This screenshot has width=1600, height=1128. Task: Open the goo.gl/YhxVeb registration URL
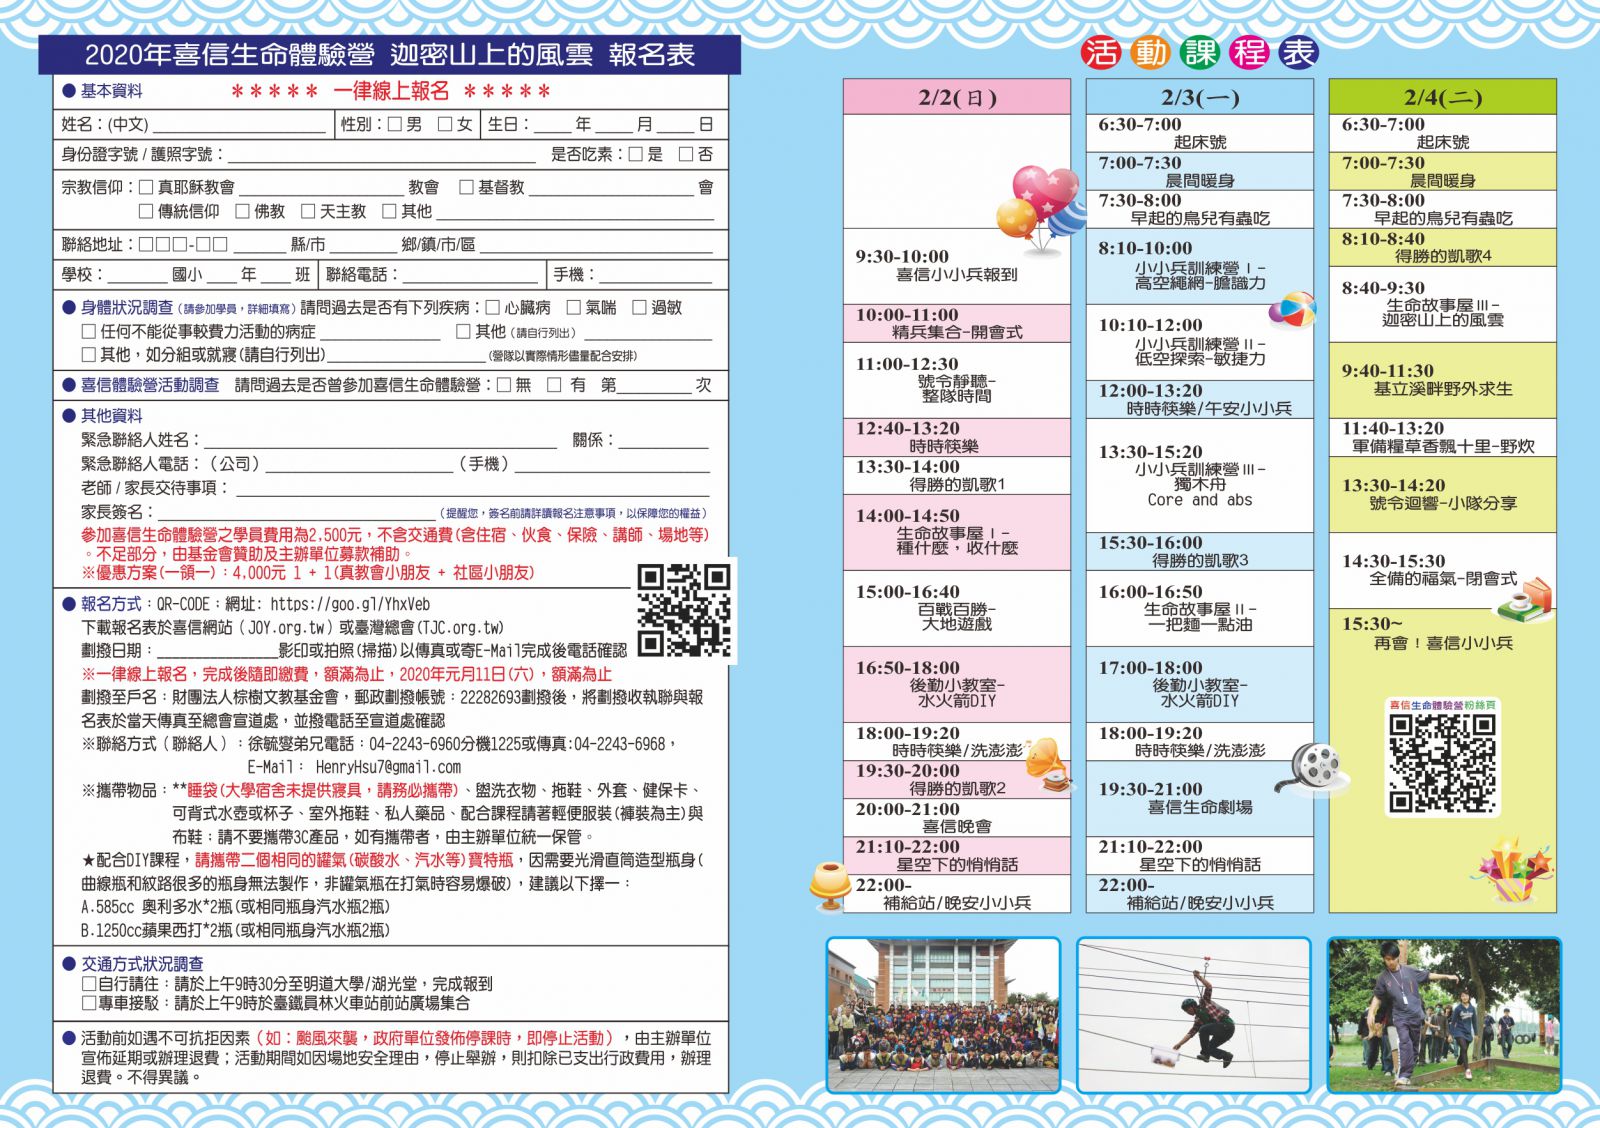pyautogui.click(x=349, y=604)
